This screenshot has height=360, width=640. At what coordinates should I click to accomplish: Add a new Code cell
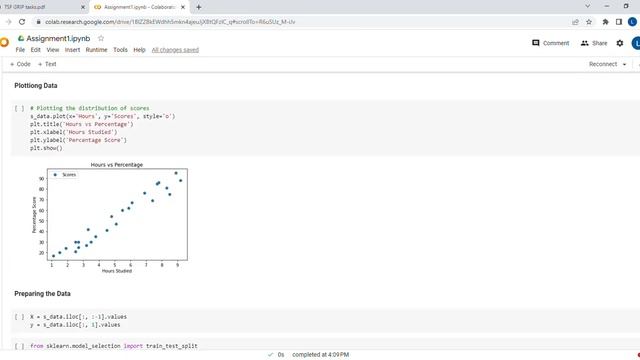coord(20,64)
